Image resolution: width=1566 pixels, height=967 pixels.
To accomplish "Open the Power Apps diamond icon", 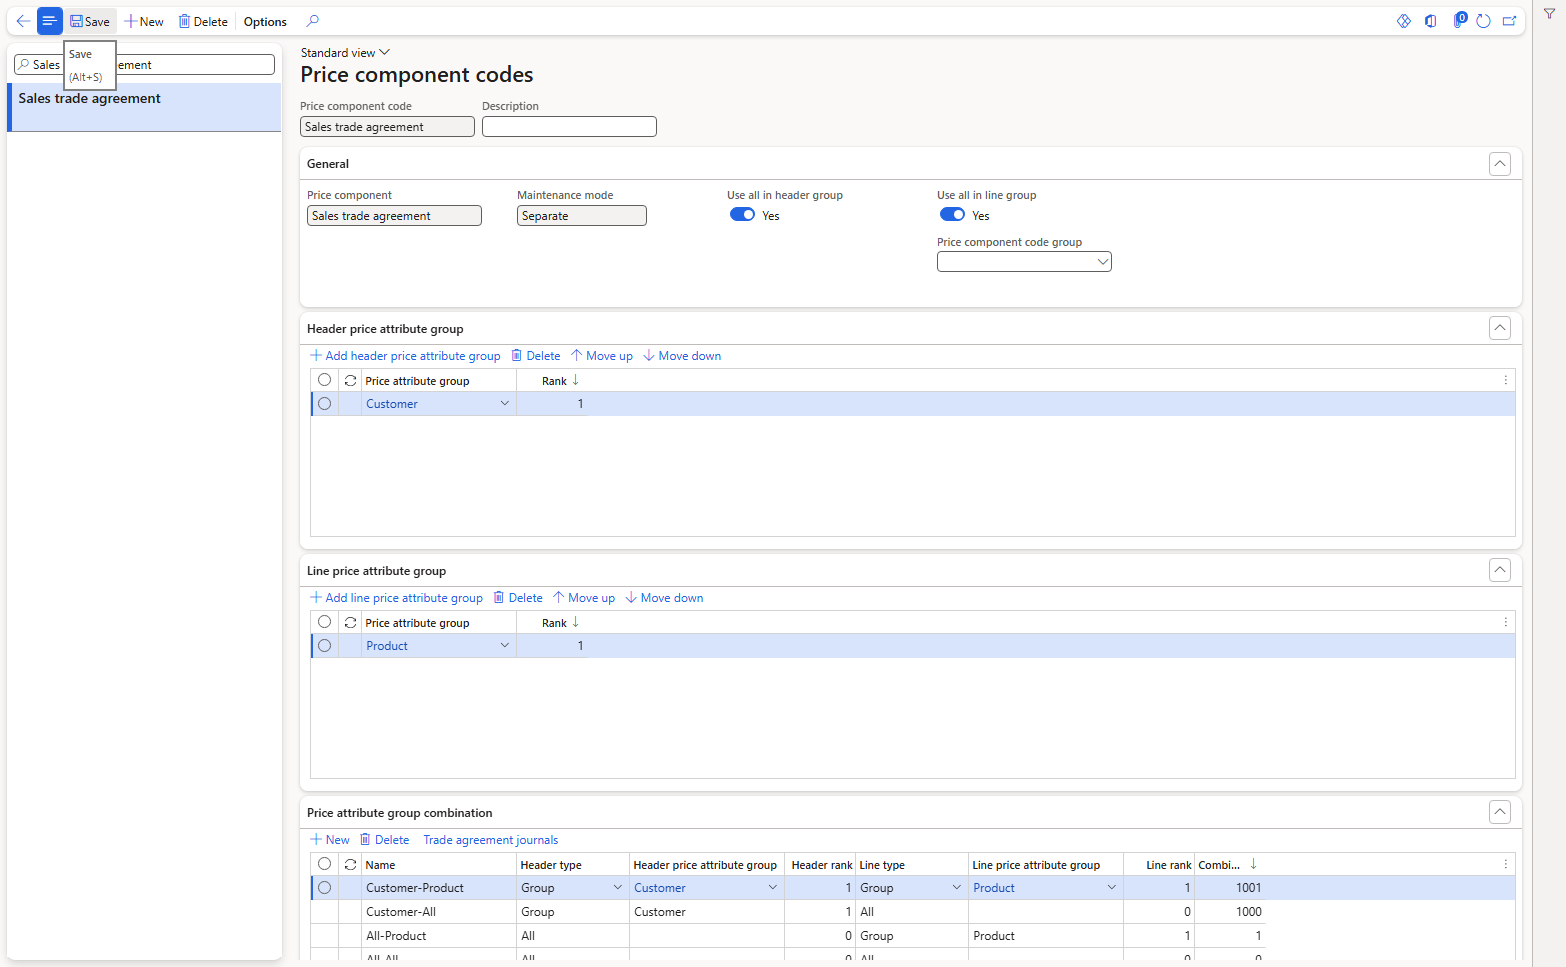I will tap(1404, 21).
